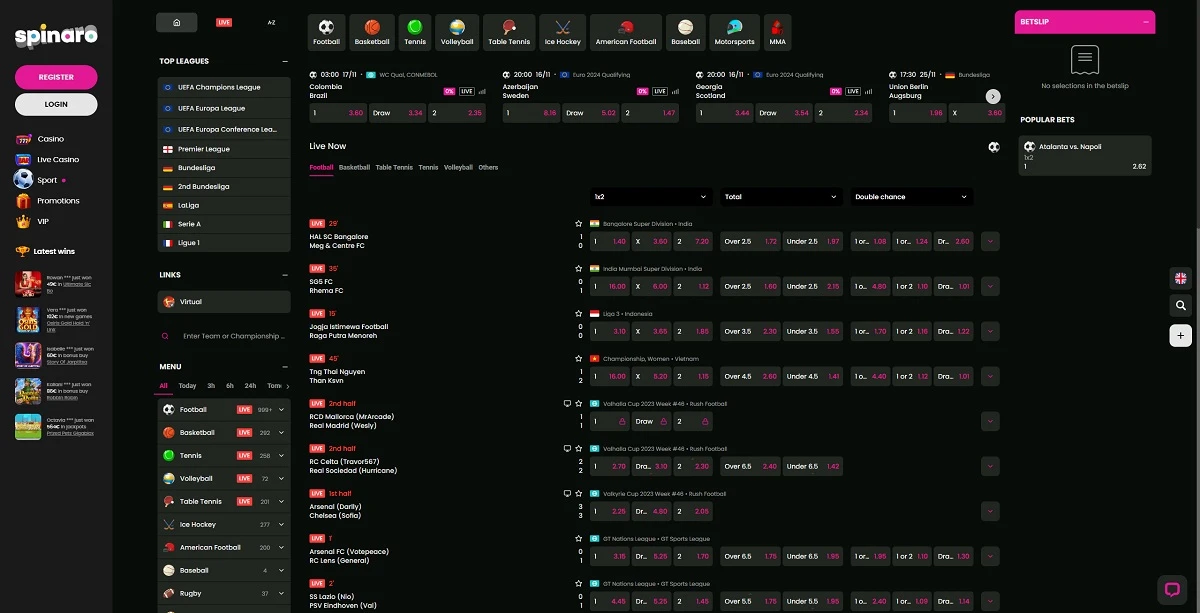Choose the Volleyball sport tile
This screenshot has width=1200, height=613.
(457, 32)
